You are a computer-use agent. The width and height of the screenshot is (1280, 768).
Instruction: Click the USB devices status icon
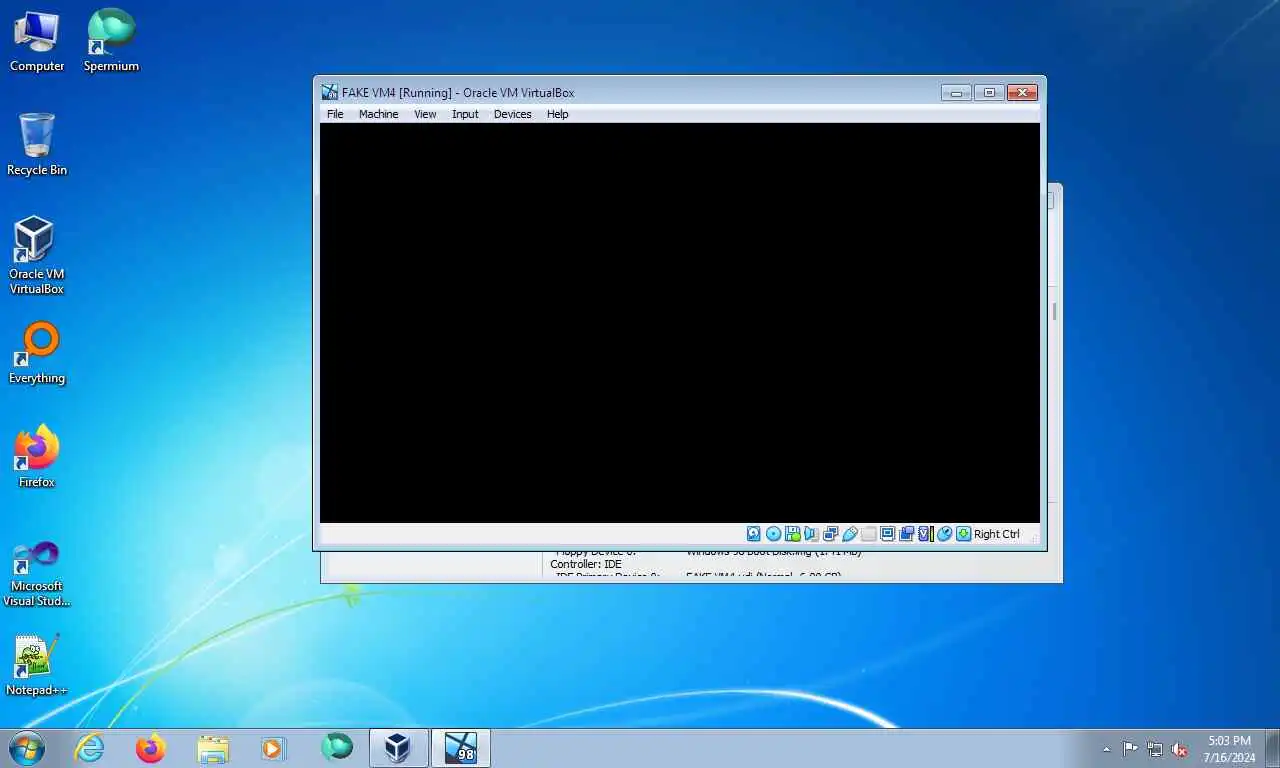click(850, 534)
